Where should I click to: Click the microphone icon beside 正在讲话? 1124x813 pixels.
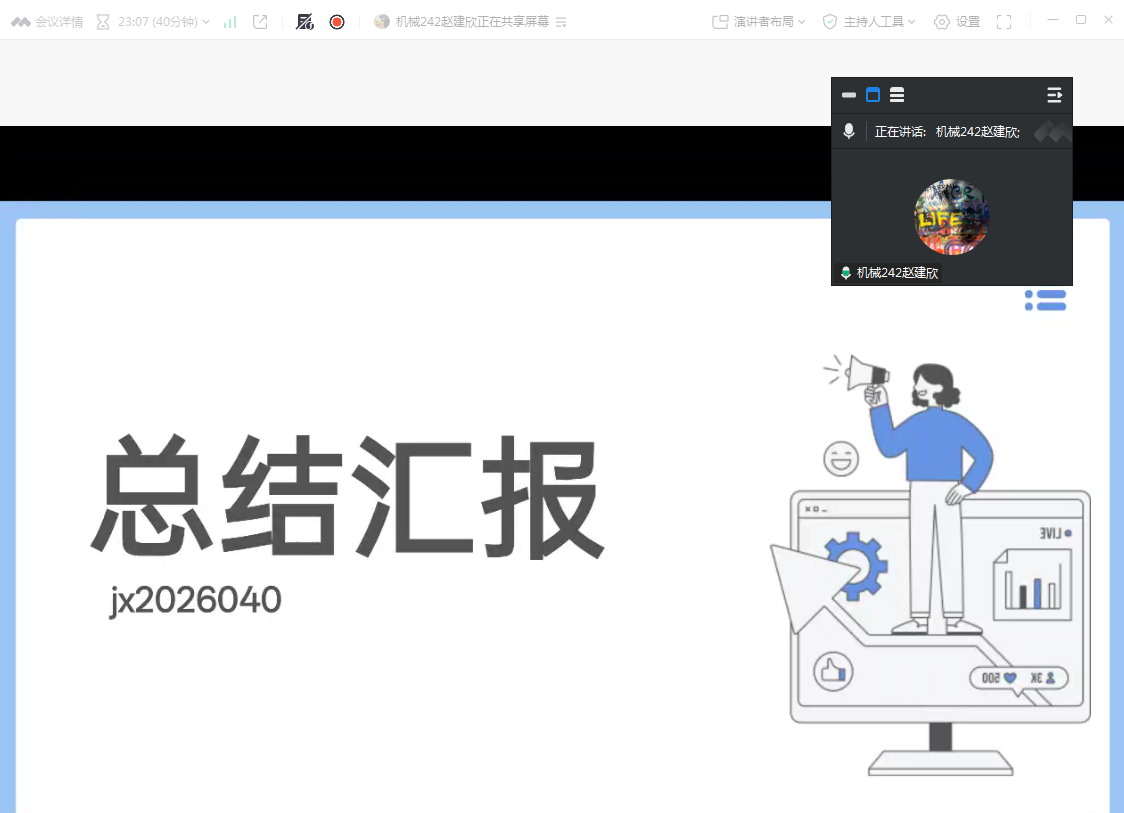849,131
